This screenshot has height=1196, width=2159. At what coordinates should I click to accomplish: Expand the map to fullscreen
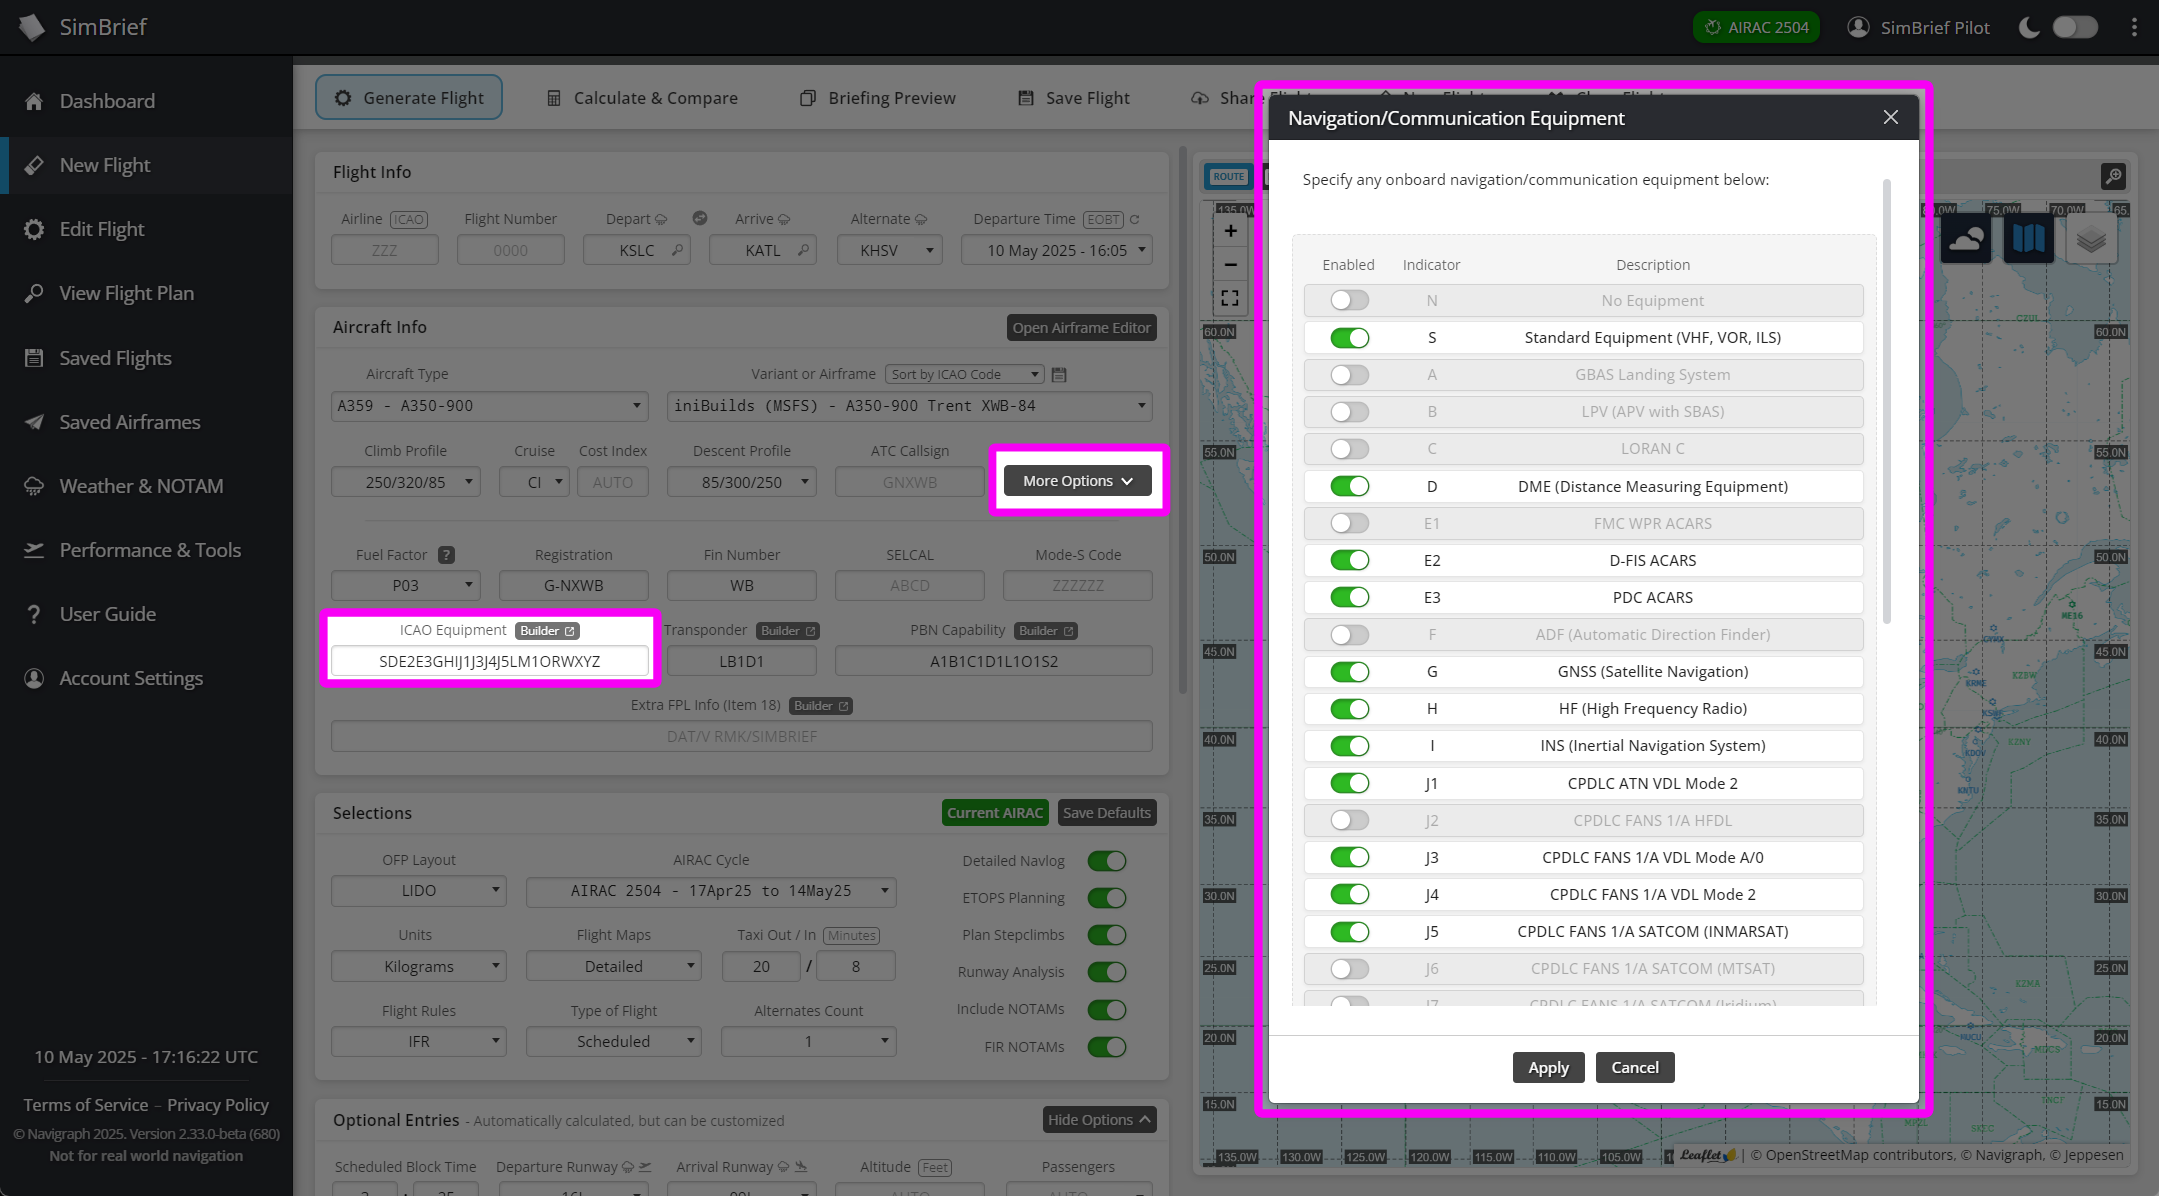[x=1229, y=297]
